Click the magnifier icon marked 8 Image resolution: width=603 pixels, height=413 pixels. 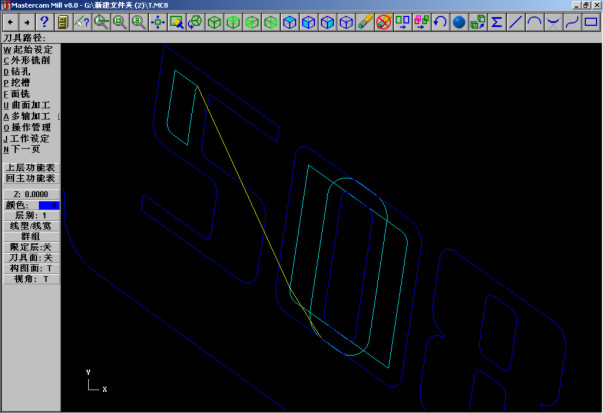[138, 22]
